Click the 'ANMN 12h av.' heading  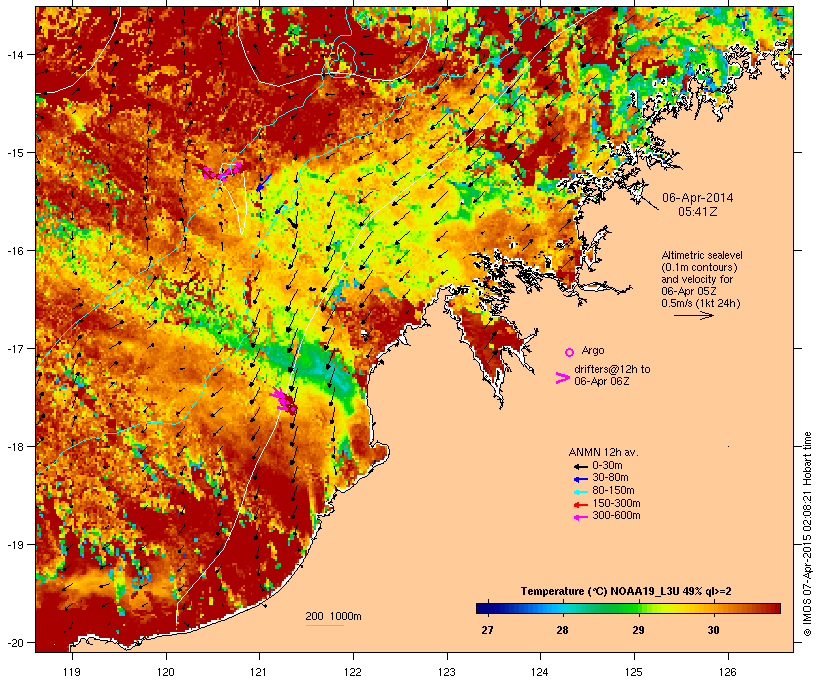point(603,452)
